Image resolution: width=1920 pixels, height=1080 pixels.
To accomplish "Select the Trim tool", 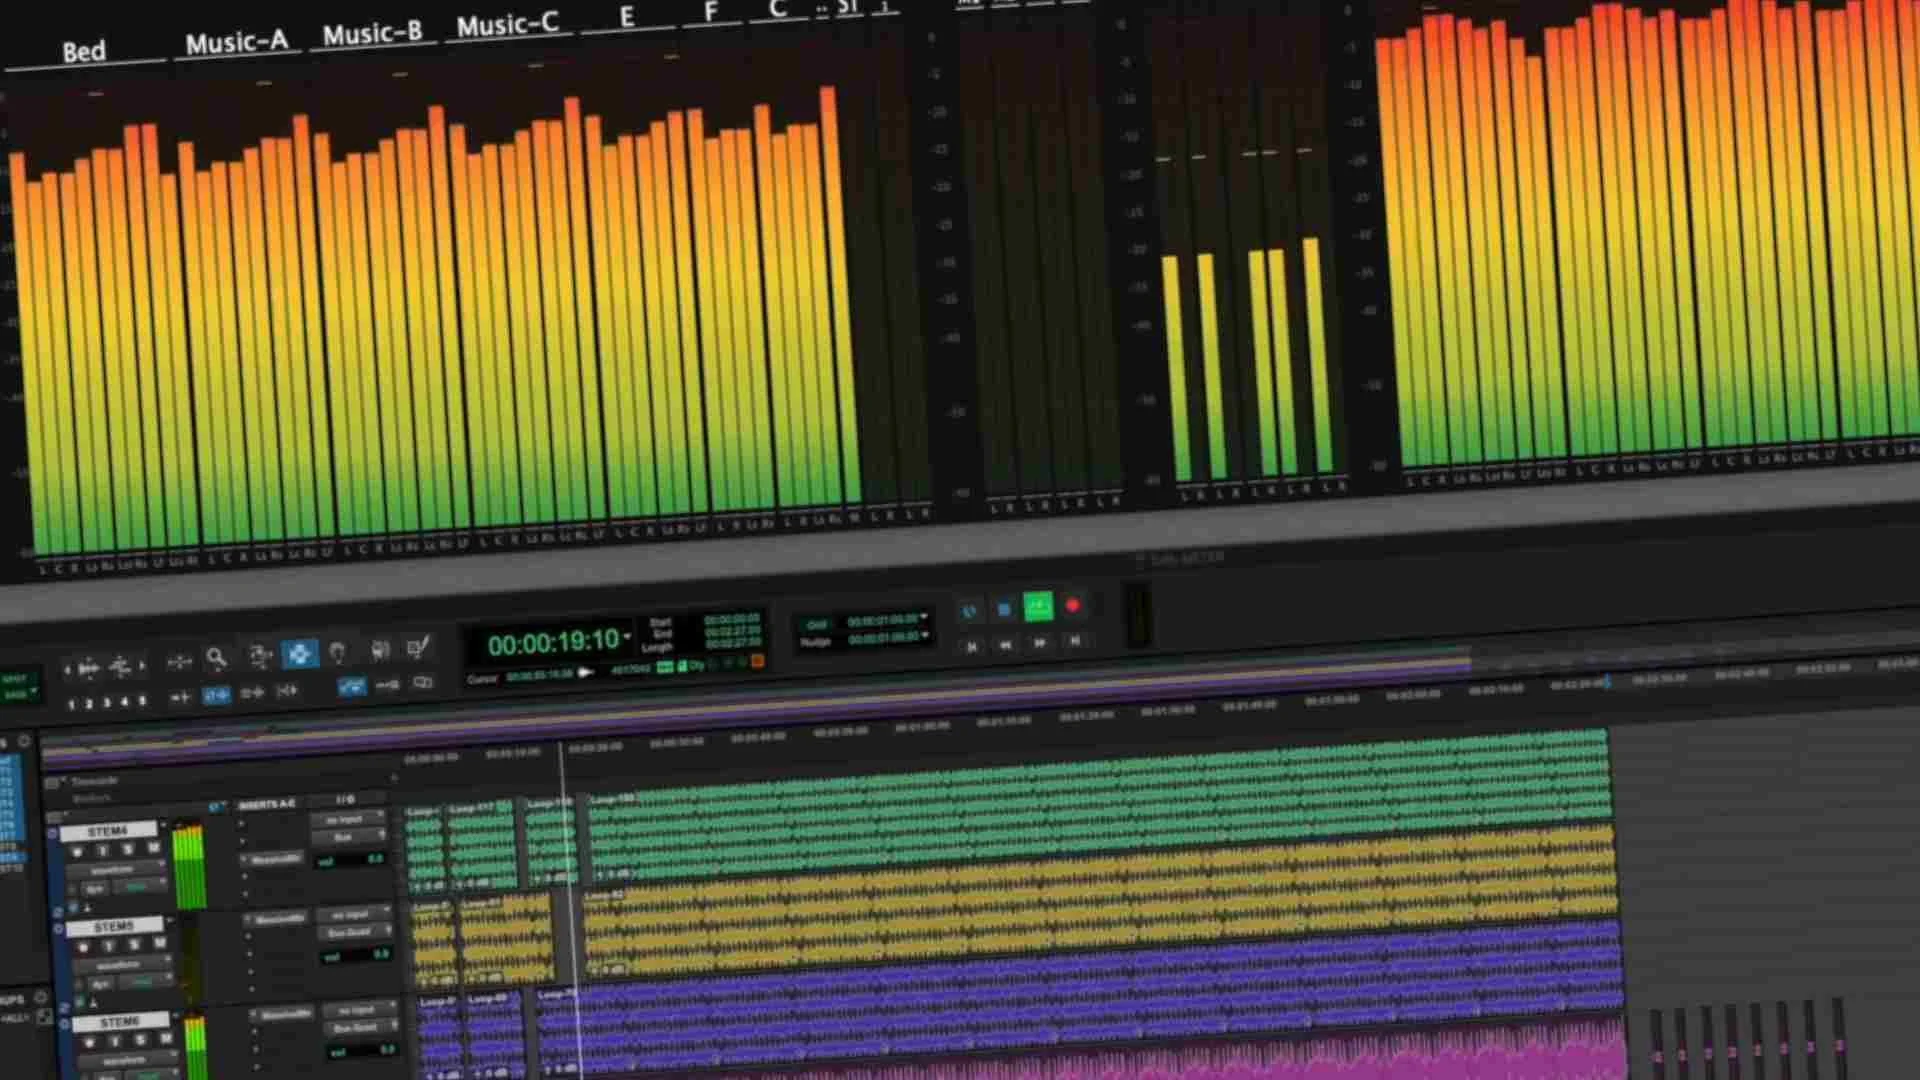I will click(260, 656).
